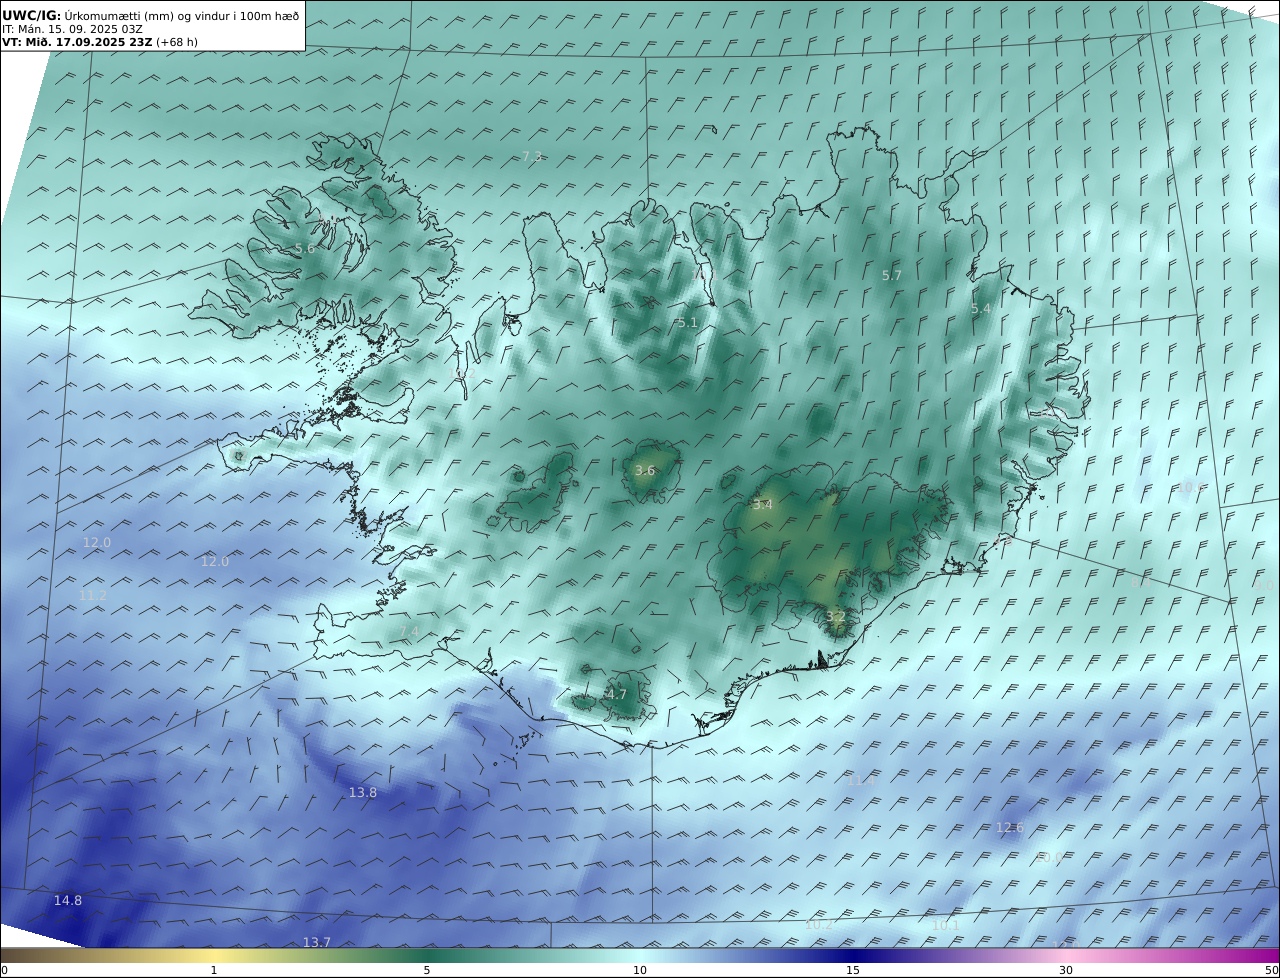
Task: Click the 3.6 value on the central glacier
Action: (x=645, y=470)
